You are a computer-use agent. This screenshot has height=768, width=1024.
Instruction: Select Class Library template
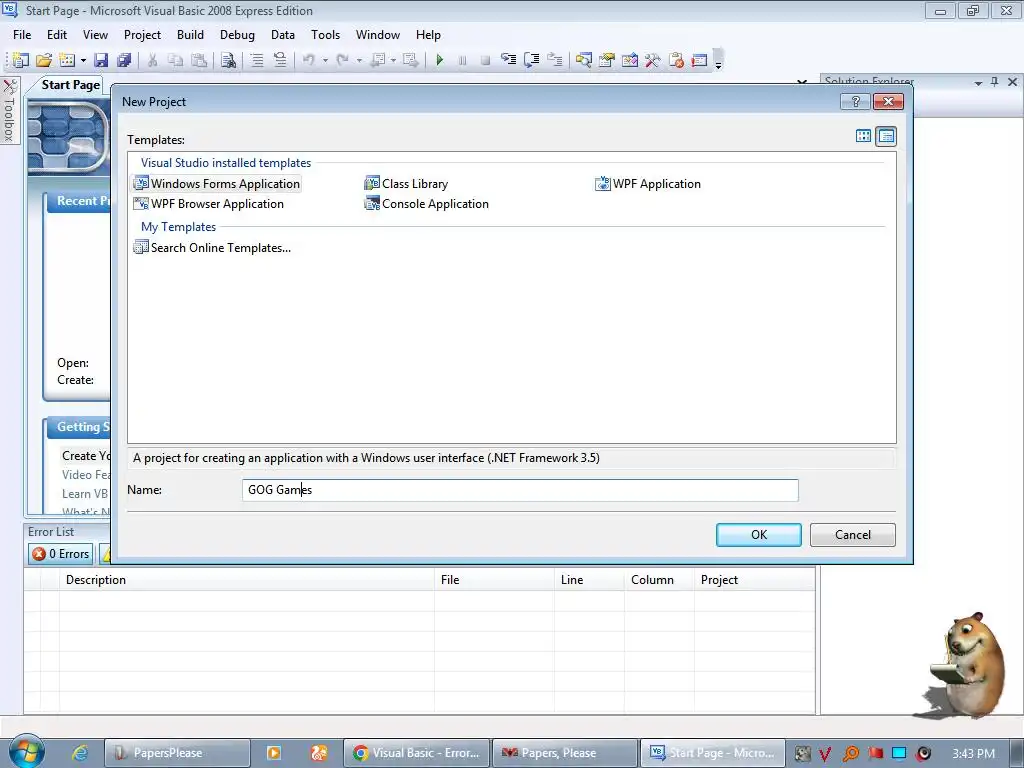pyautogui.click(x=406, y=184)
